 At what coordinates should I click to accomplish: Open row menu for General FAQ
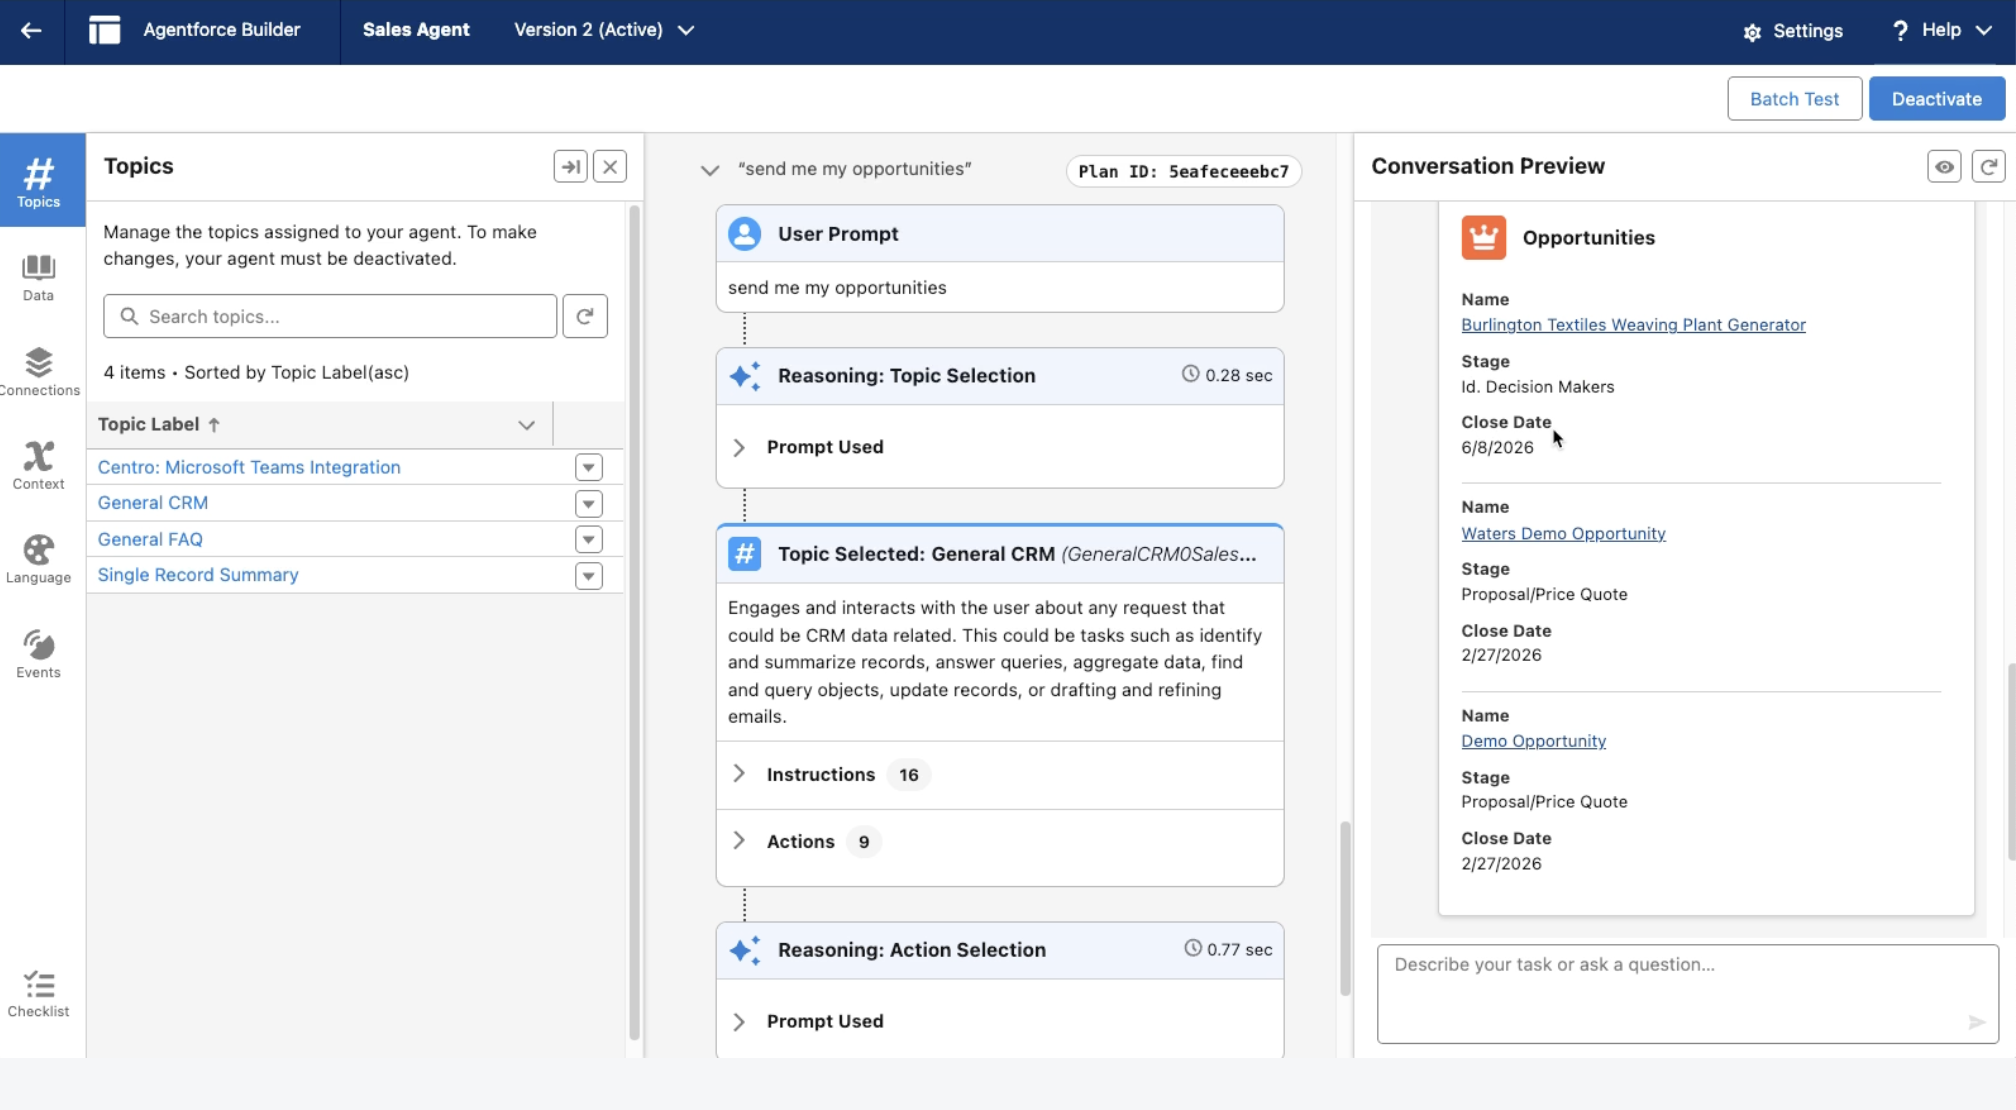[x=589, y=539]
